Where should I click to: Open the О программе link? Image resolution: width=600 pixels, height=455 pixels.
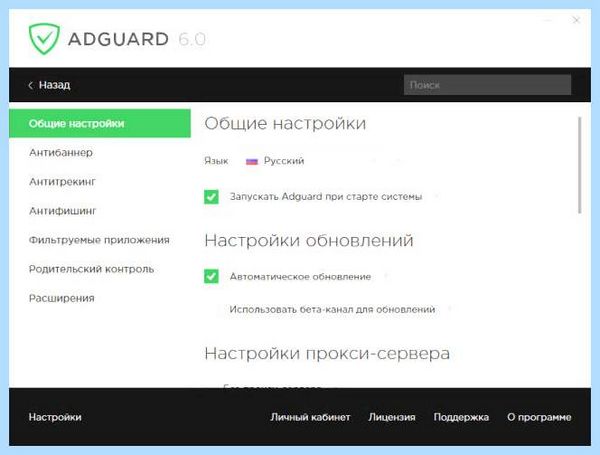tap(539, 417)
